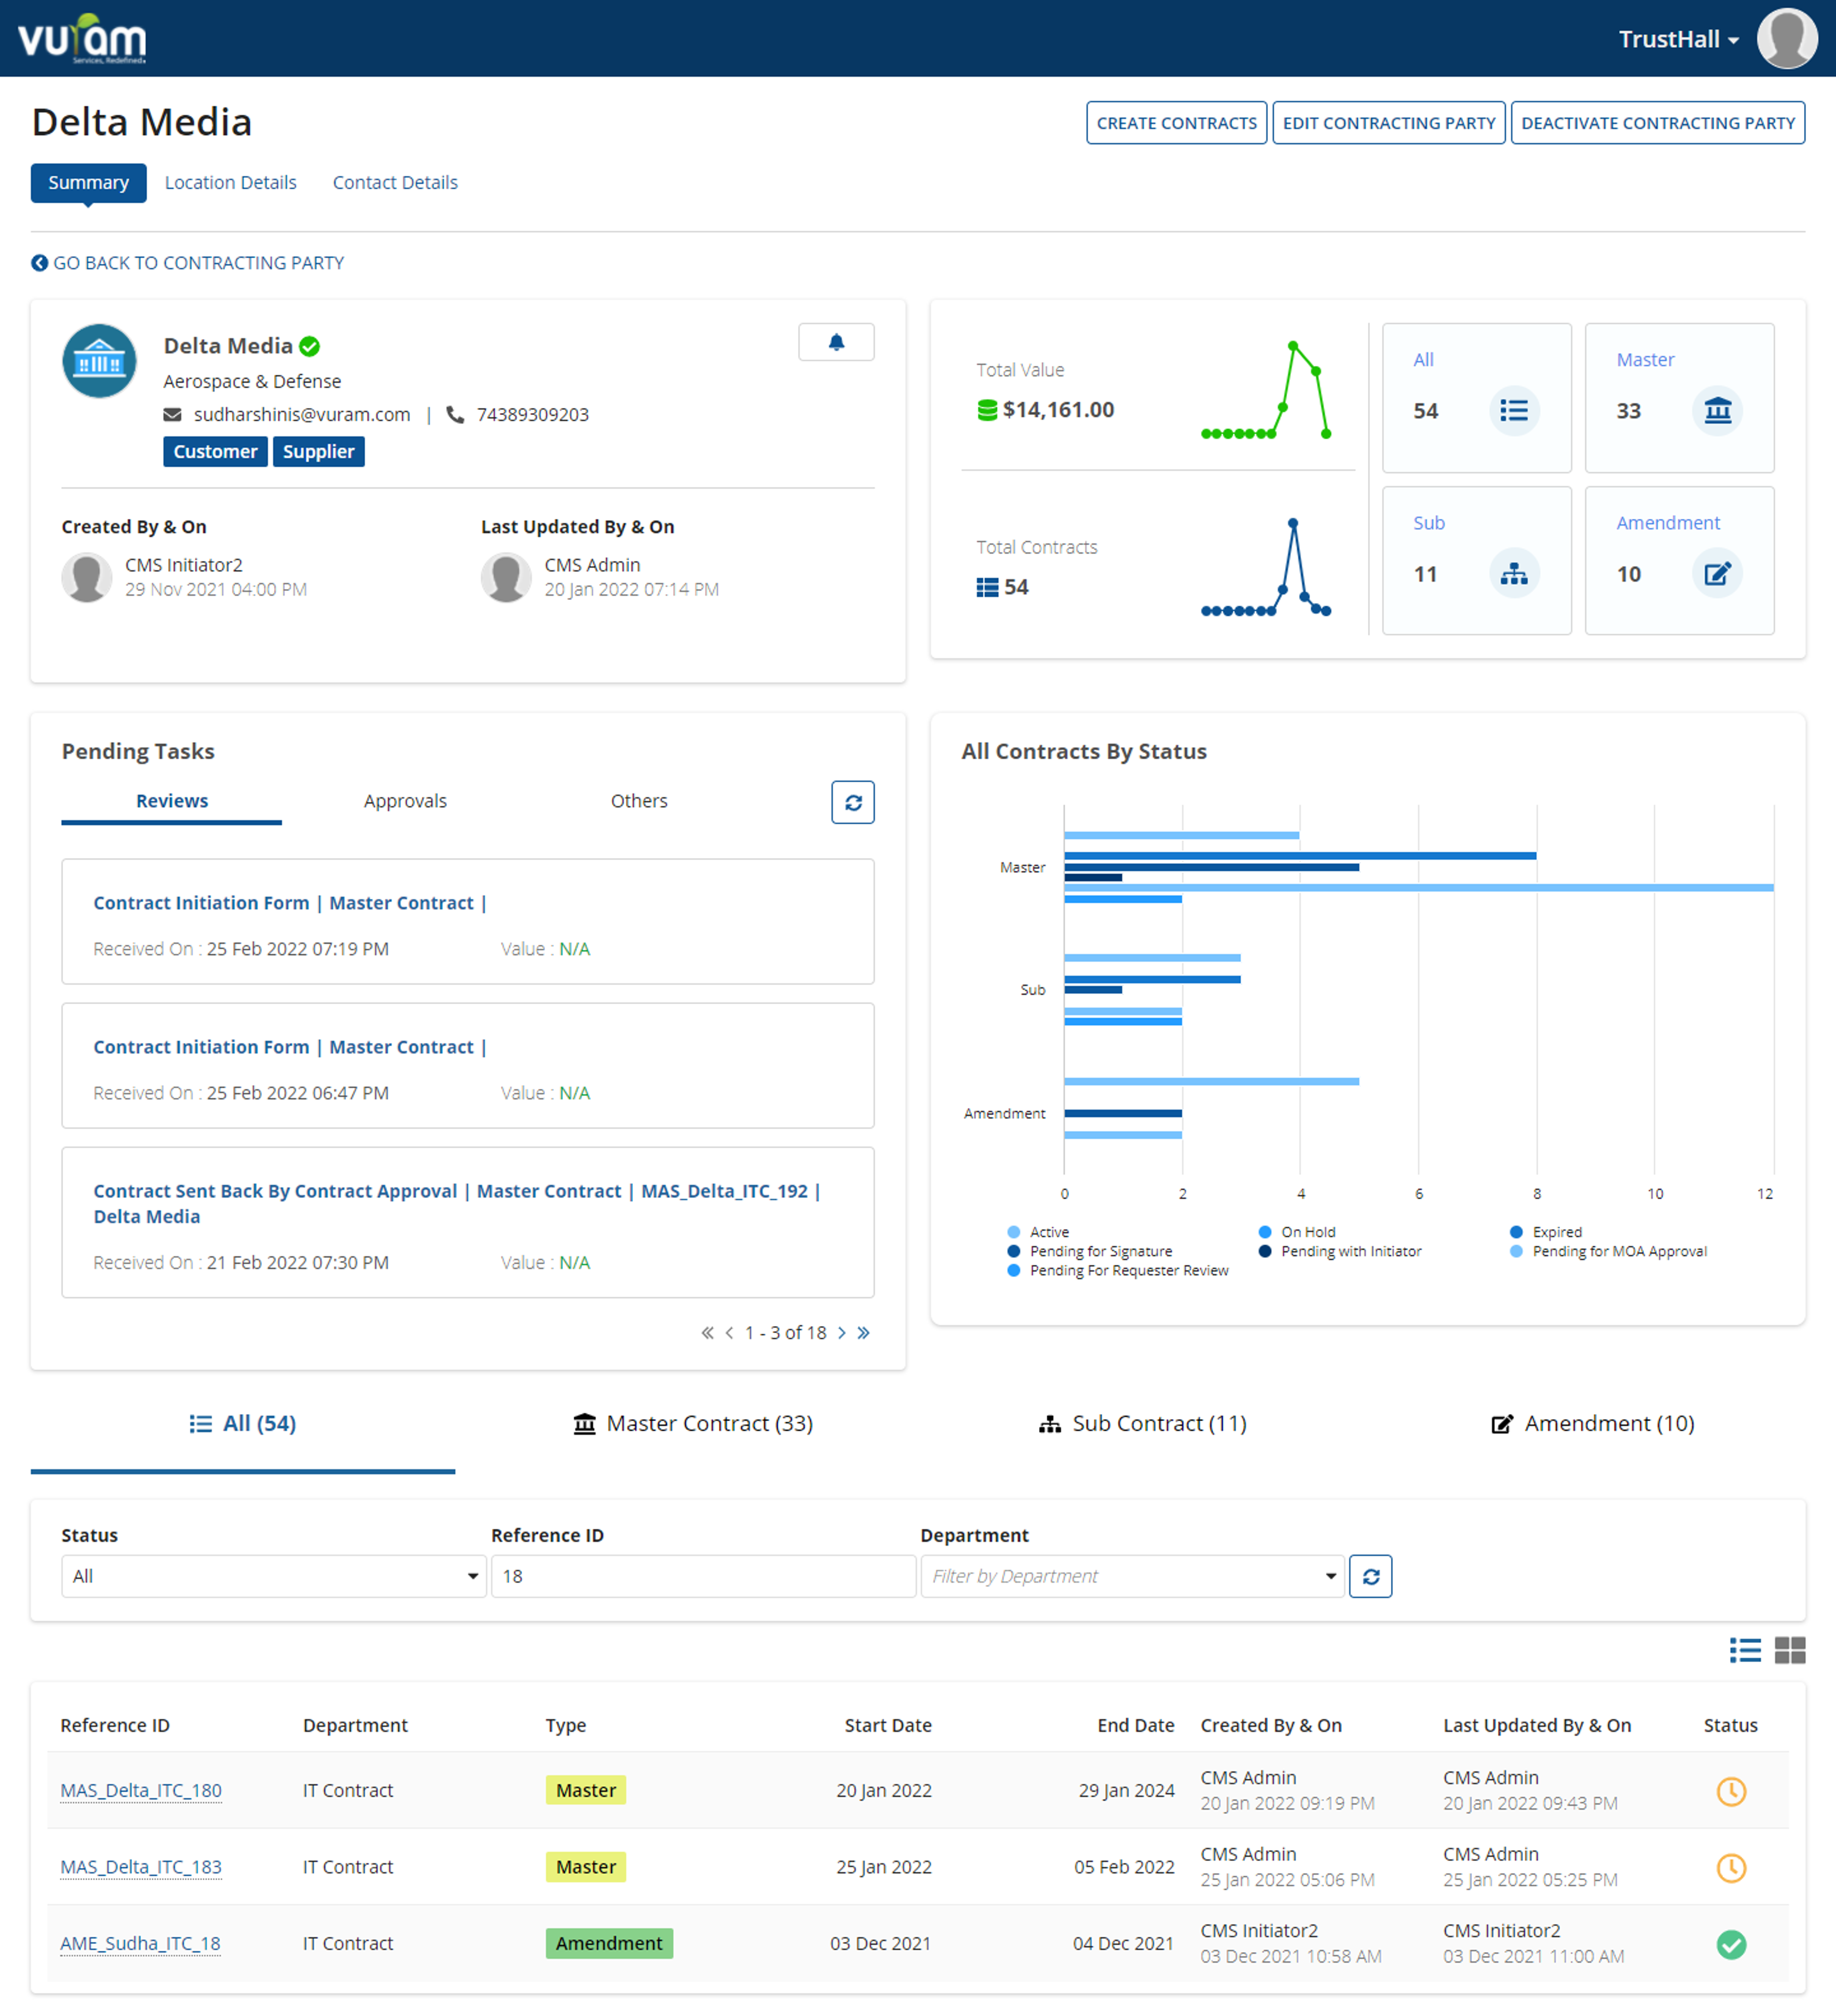This screenshot has width=1836, height=2016.
Task: Toggle Pending for MOA Approval legend item
Action: [1608, 1251]
